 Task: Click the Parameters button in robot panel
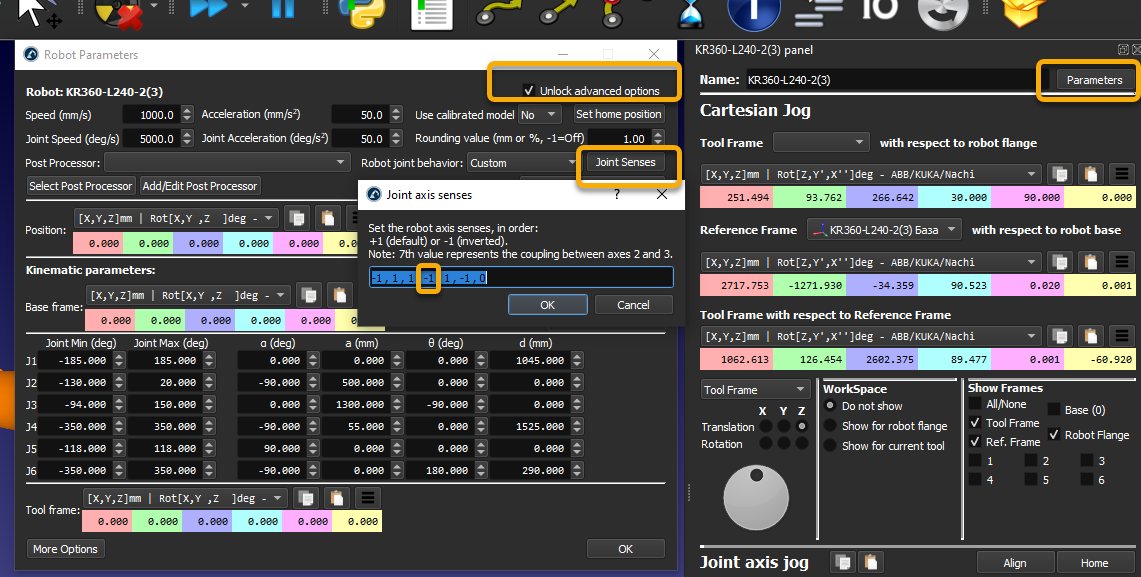pos(1094,80)
